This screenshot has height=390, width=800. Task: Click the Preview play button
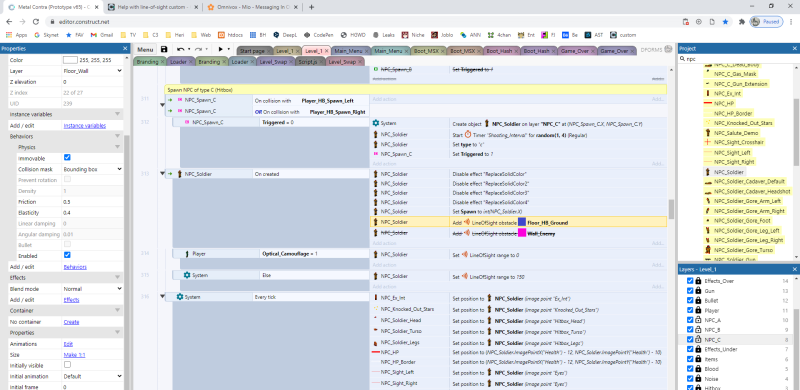pyautogui.click(x=220, y=50)
